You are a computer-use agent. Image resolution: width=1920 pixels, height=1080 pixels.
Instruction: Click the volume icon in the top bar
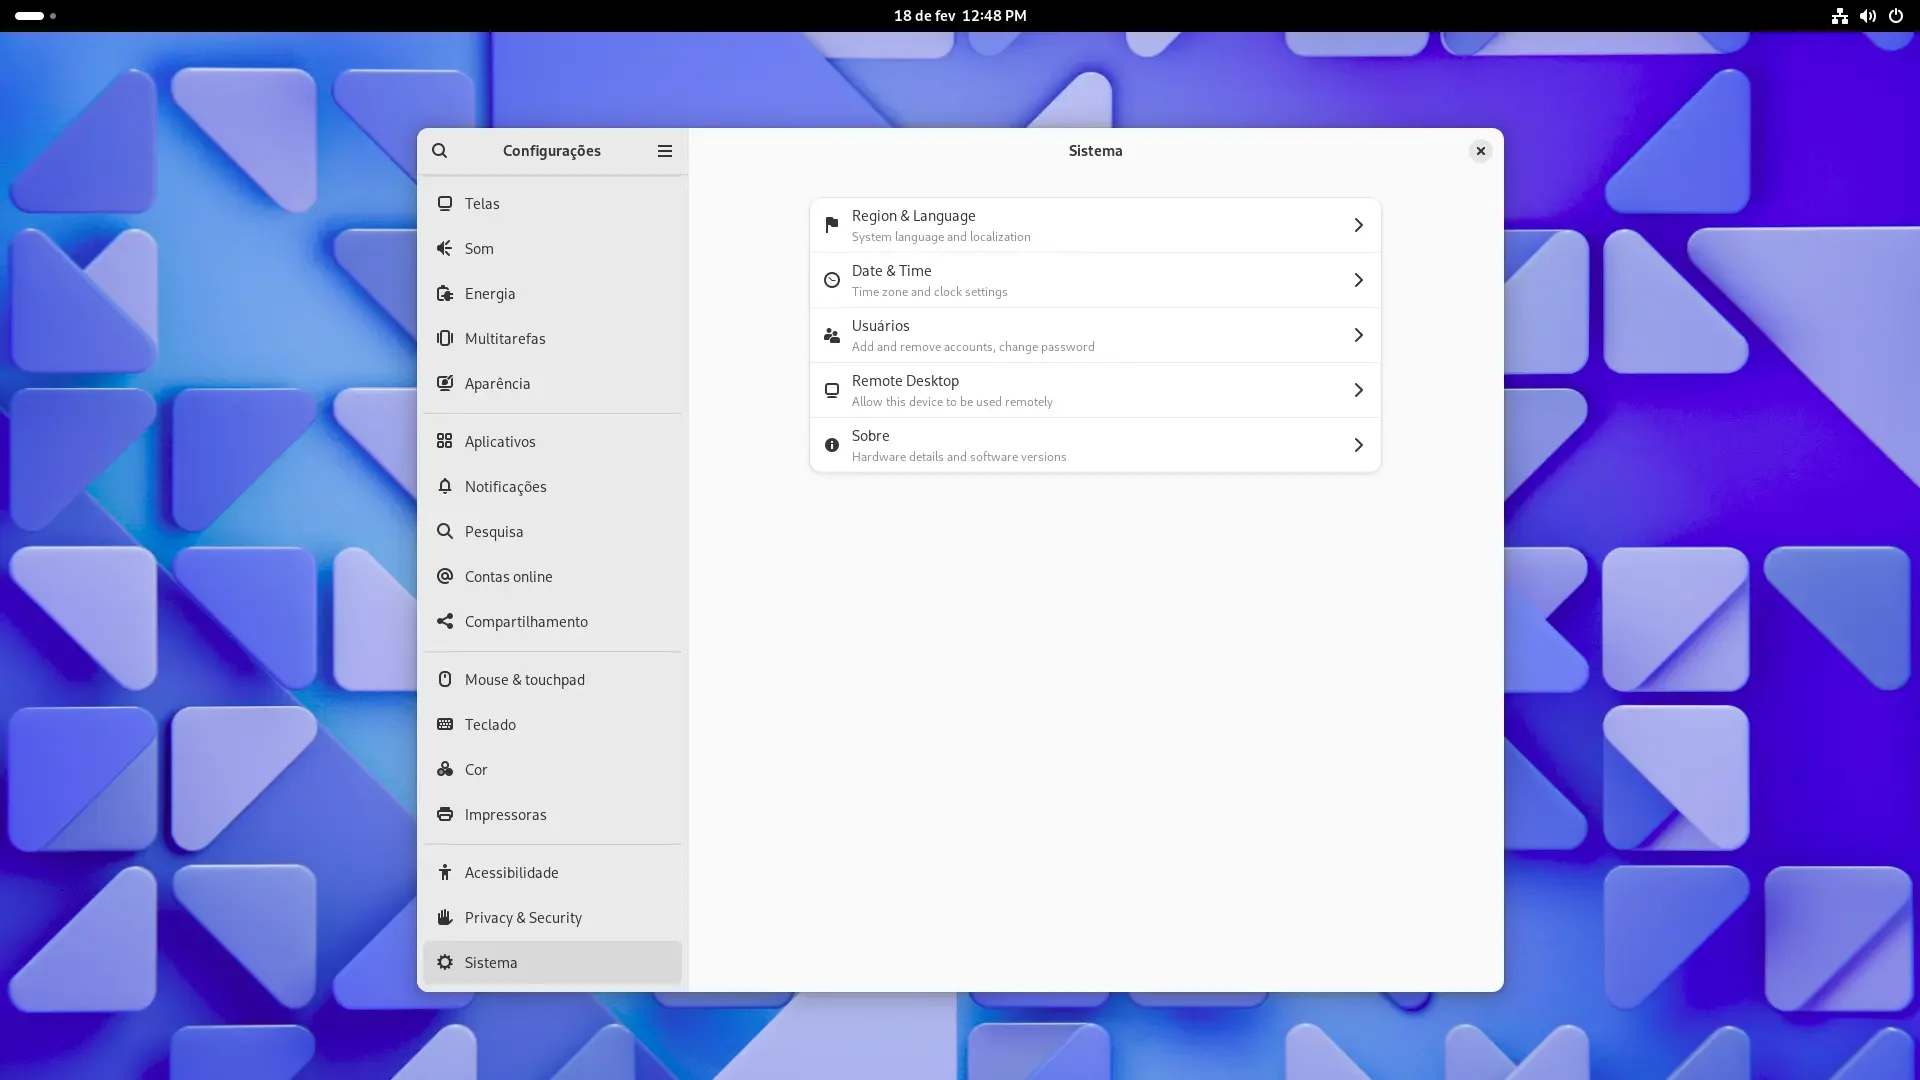tap(1867, 16)
